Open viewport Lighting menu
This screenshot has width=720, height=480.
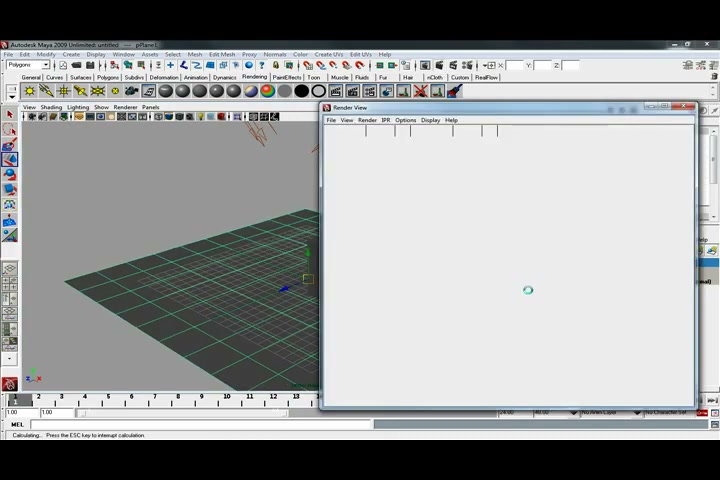pos(78,107)
